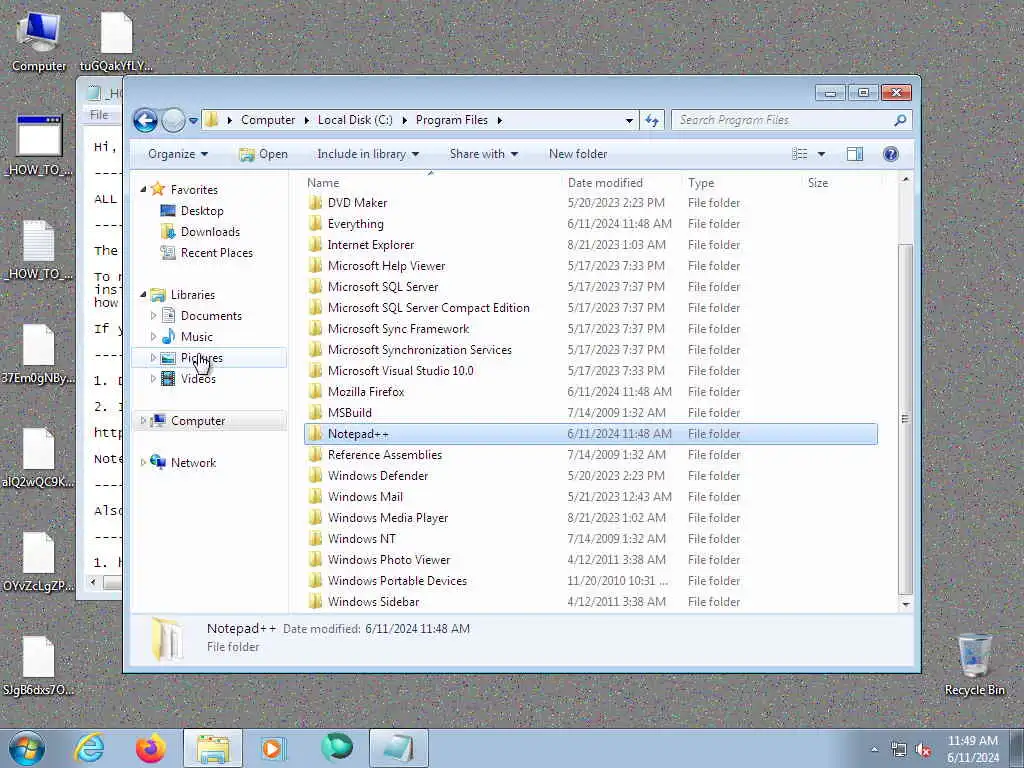The image size is (1024, 768).
Task: Click the change view icon
Action: coord(799,154)
